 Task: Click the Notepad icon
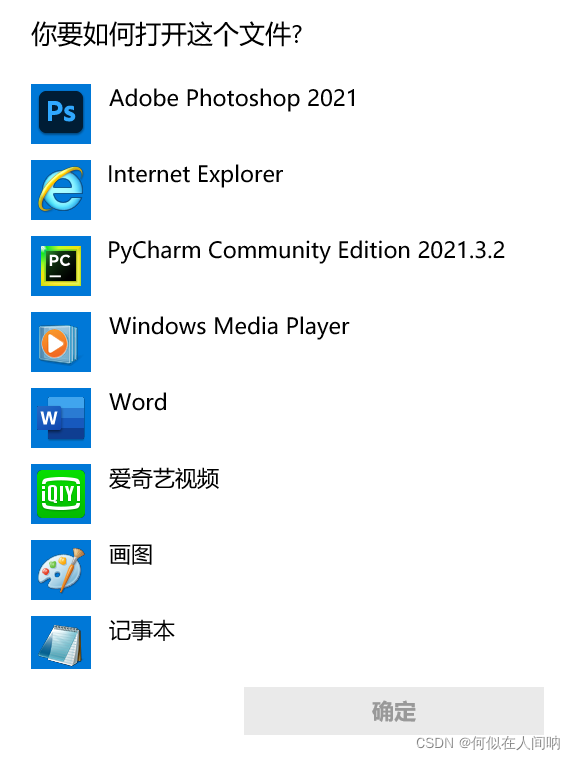pos(61,643)
